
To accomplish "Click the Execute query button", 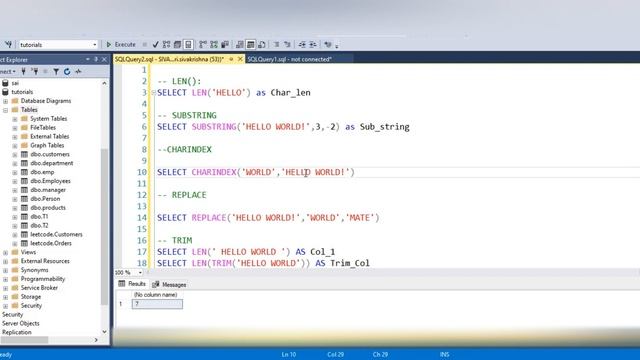I will (121, 44).
